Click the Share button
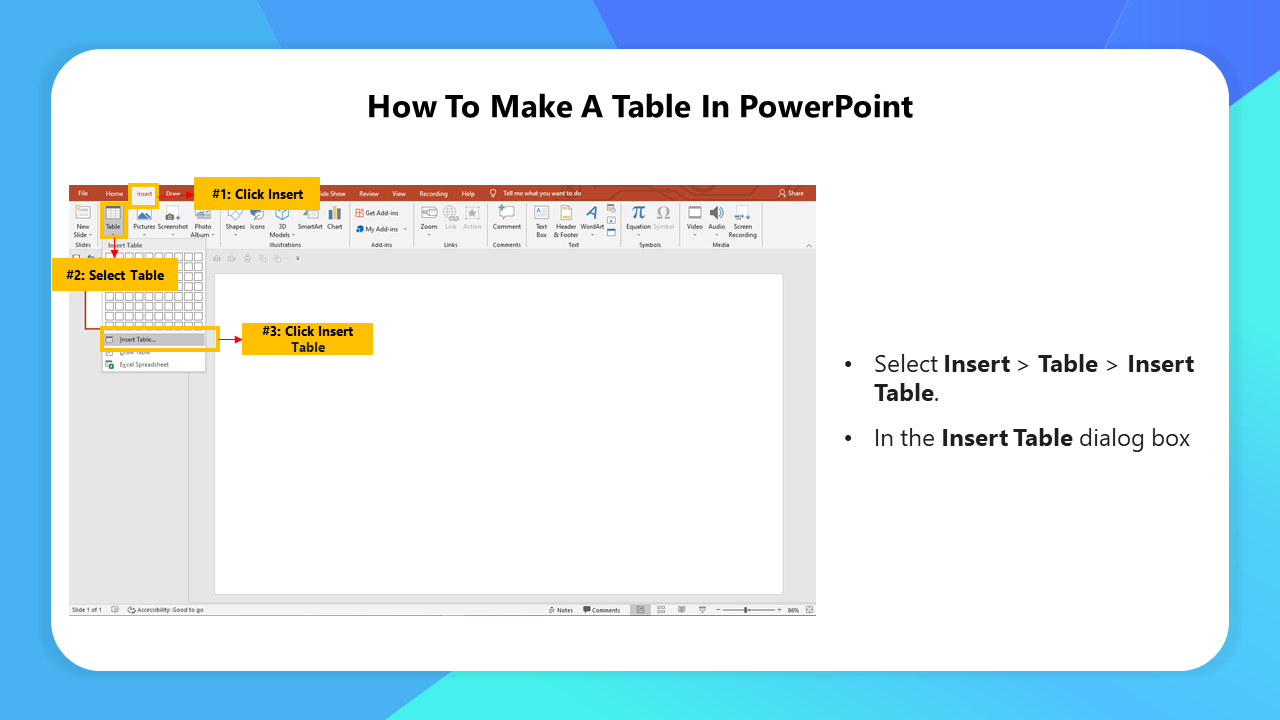The height and width of the screenshot is (720, 1280). pos(791,193)
